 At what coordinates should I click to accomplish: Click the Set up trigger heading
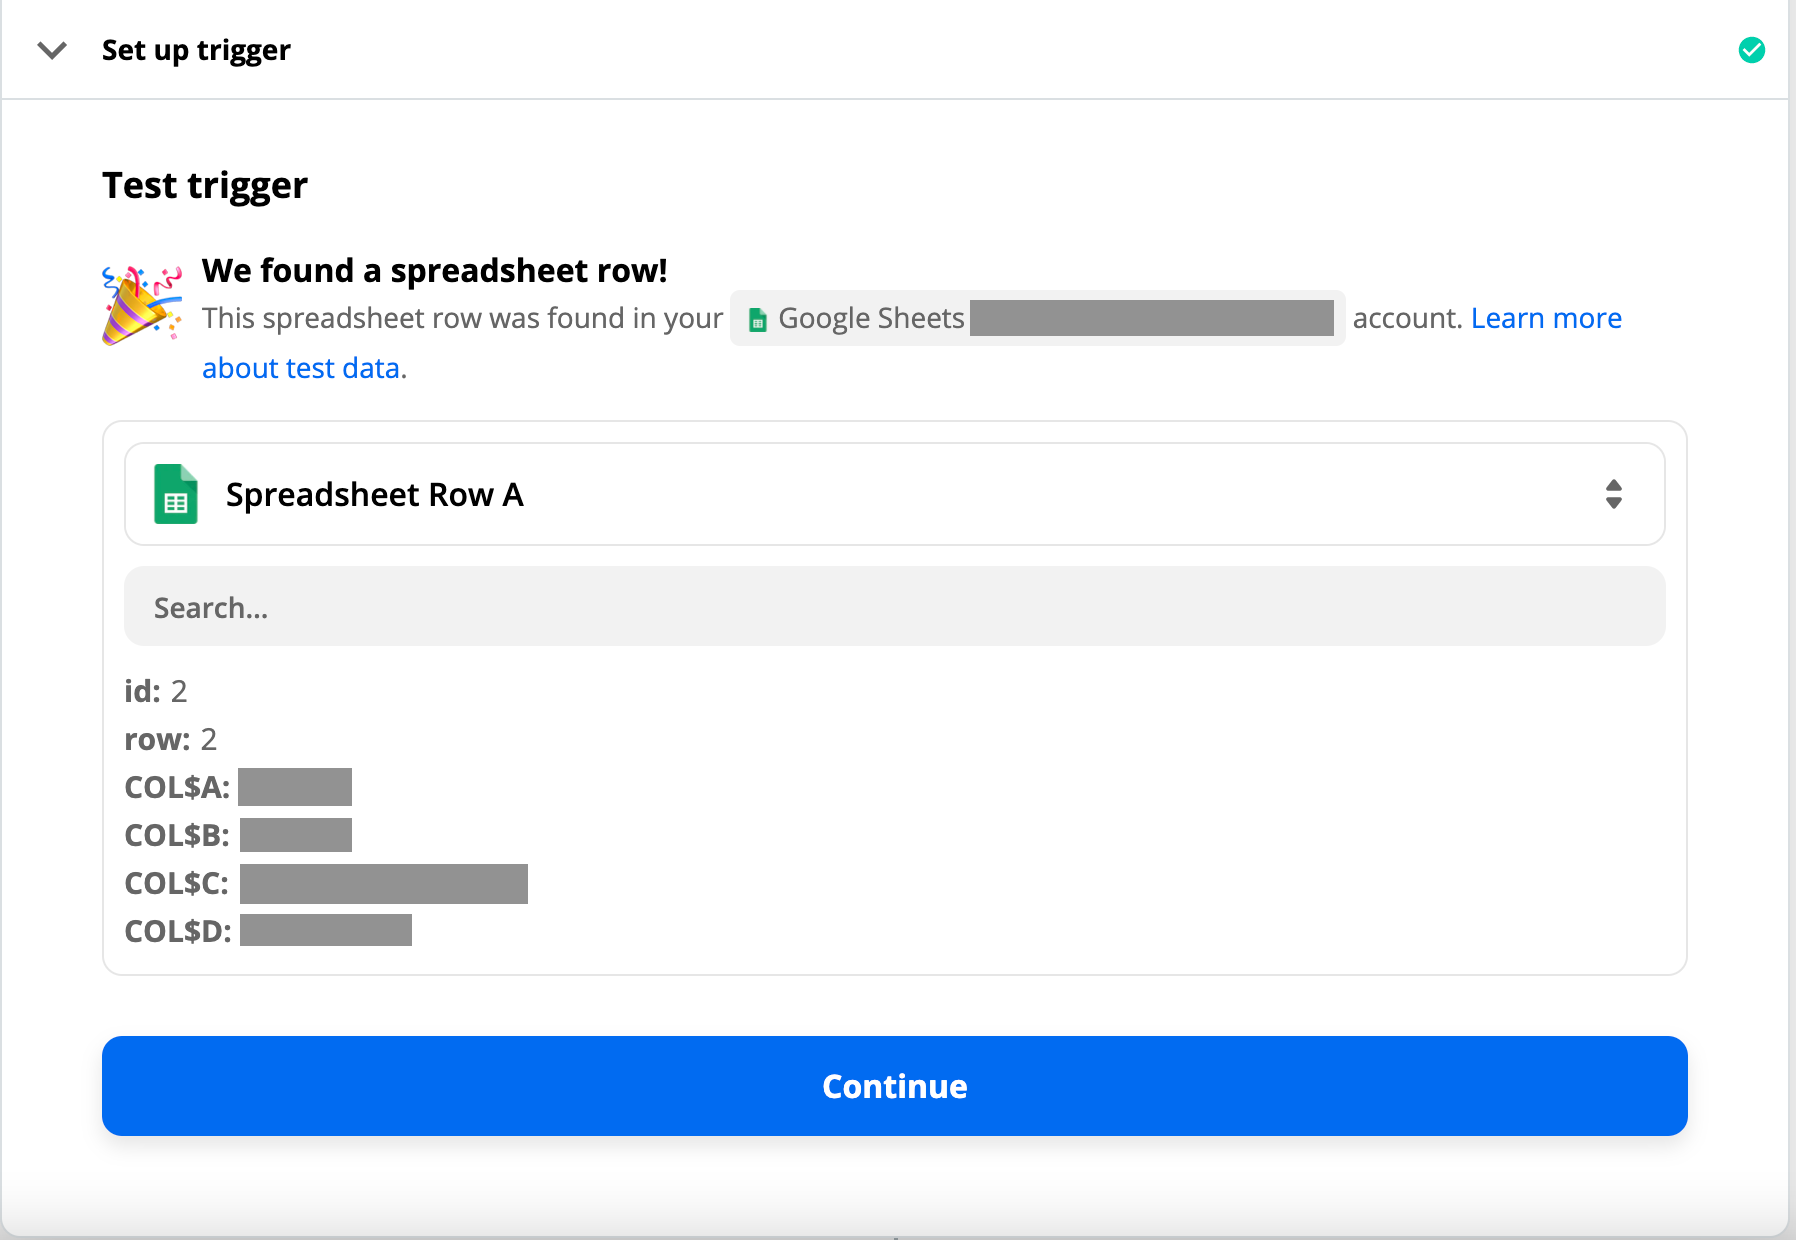pos(196,50)
